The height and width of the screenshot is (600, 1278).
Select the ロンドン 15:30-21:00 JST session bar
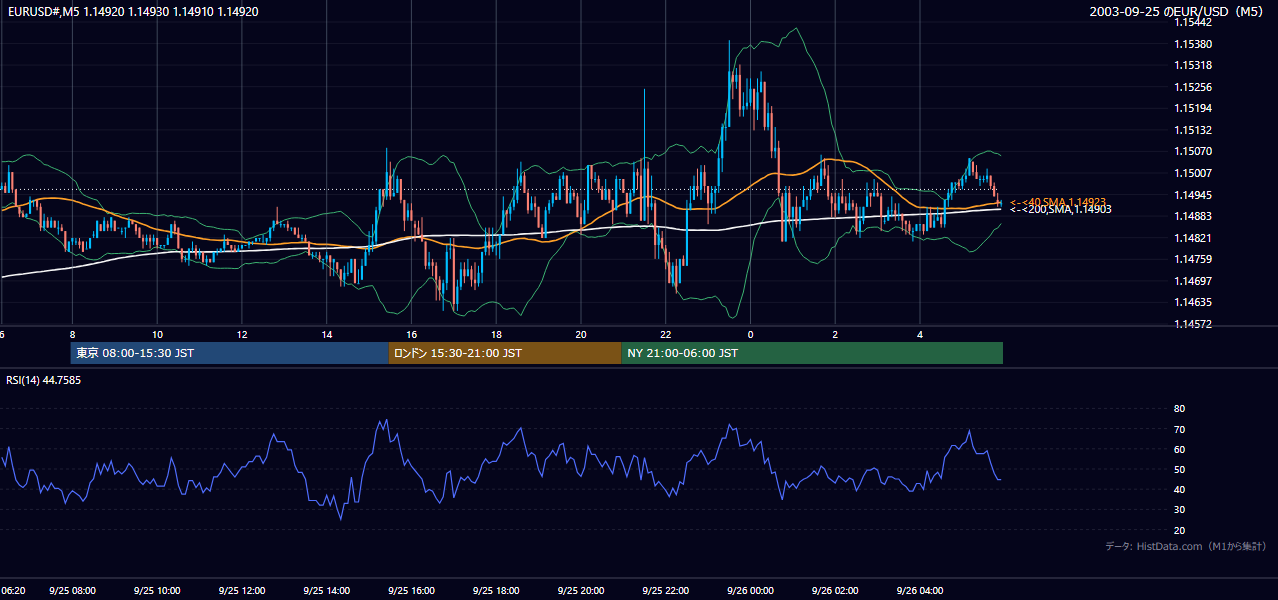pos(505,353)
